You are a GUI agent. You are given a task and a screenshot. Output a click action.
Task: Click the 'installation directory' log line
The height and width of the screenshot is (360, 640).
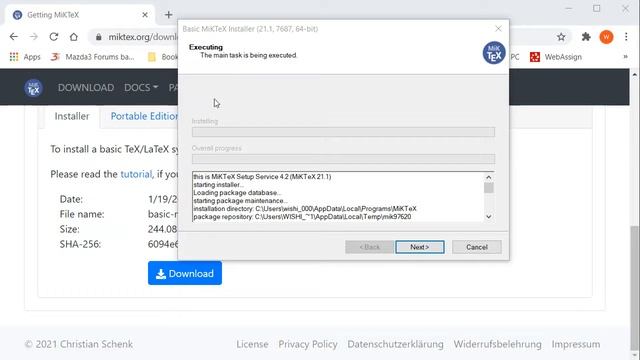304,209
